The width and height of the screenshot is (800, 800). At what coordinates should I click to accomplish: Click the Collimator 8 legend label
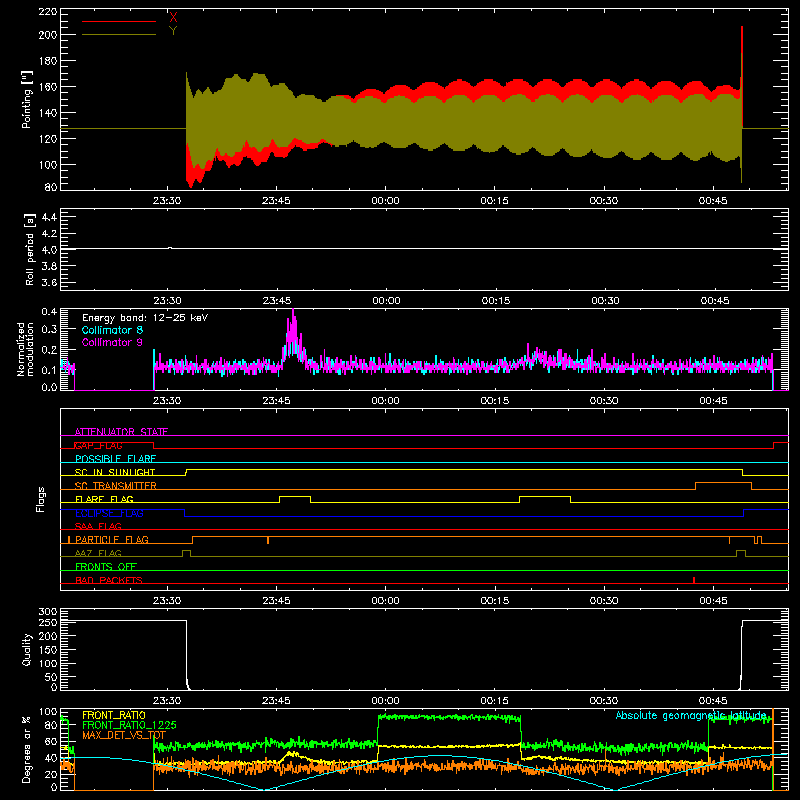[x=112, y=330]
